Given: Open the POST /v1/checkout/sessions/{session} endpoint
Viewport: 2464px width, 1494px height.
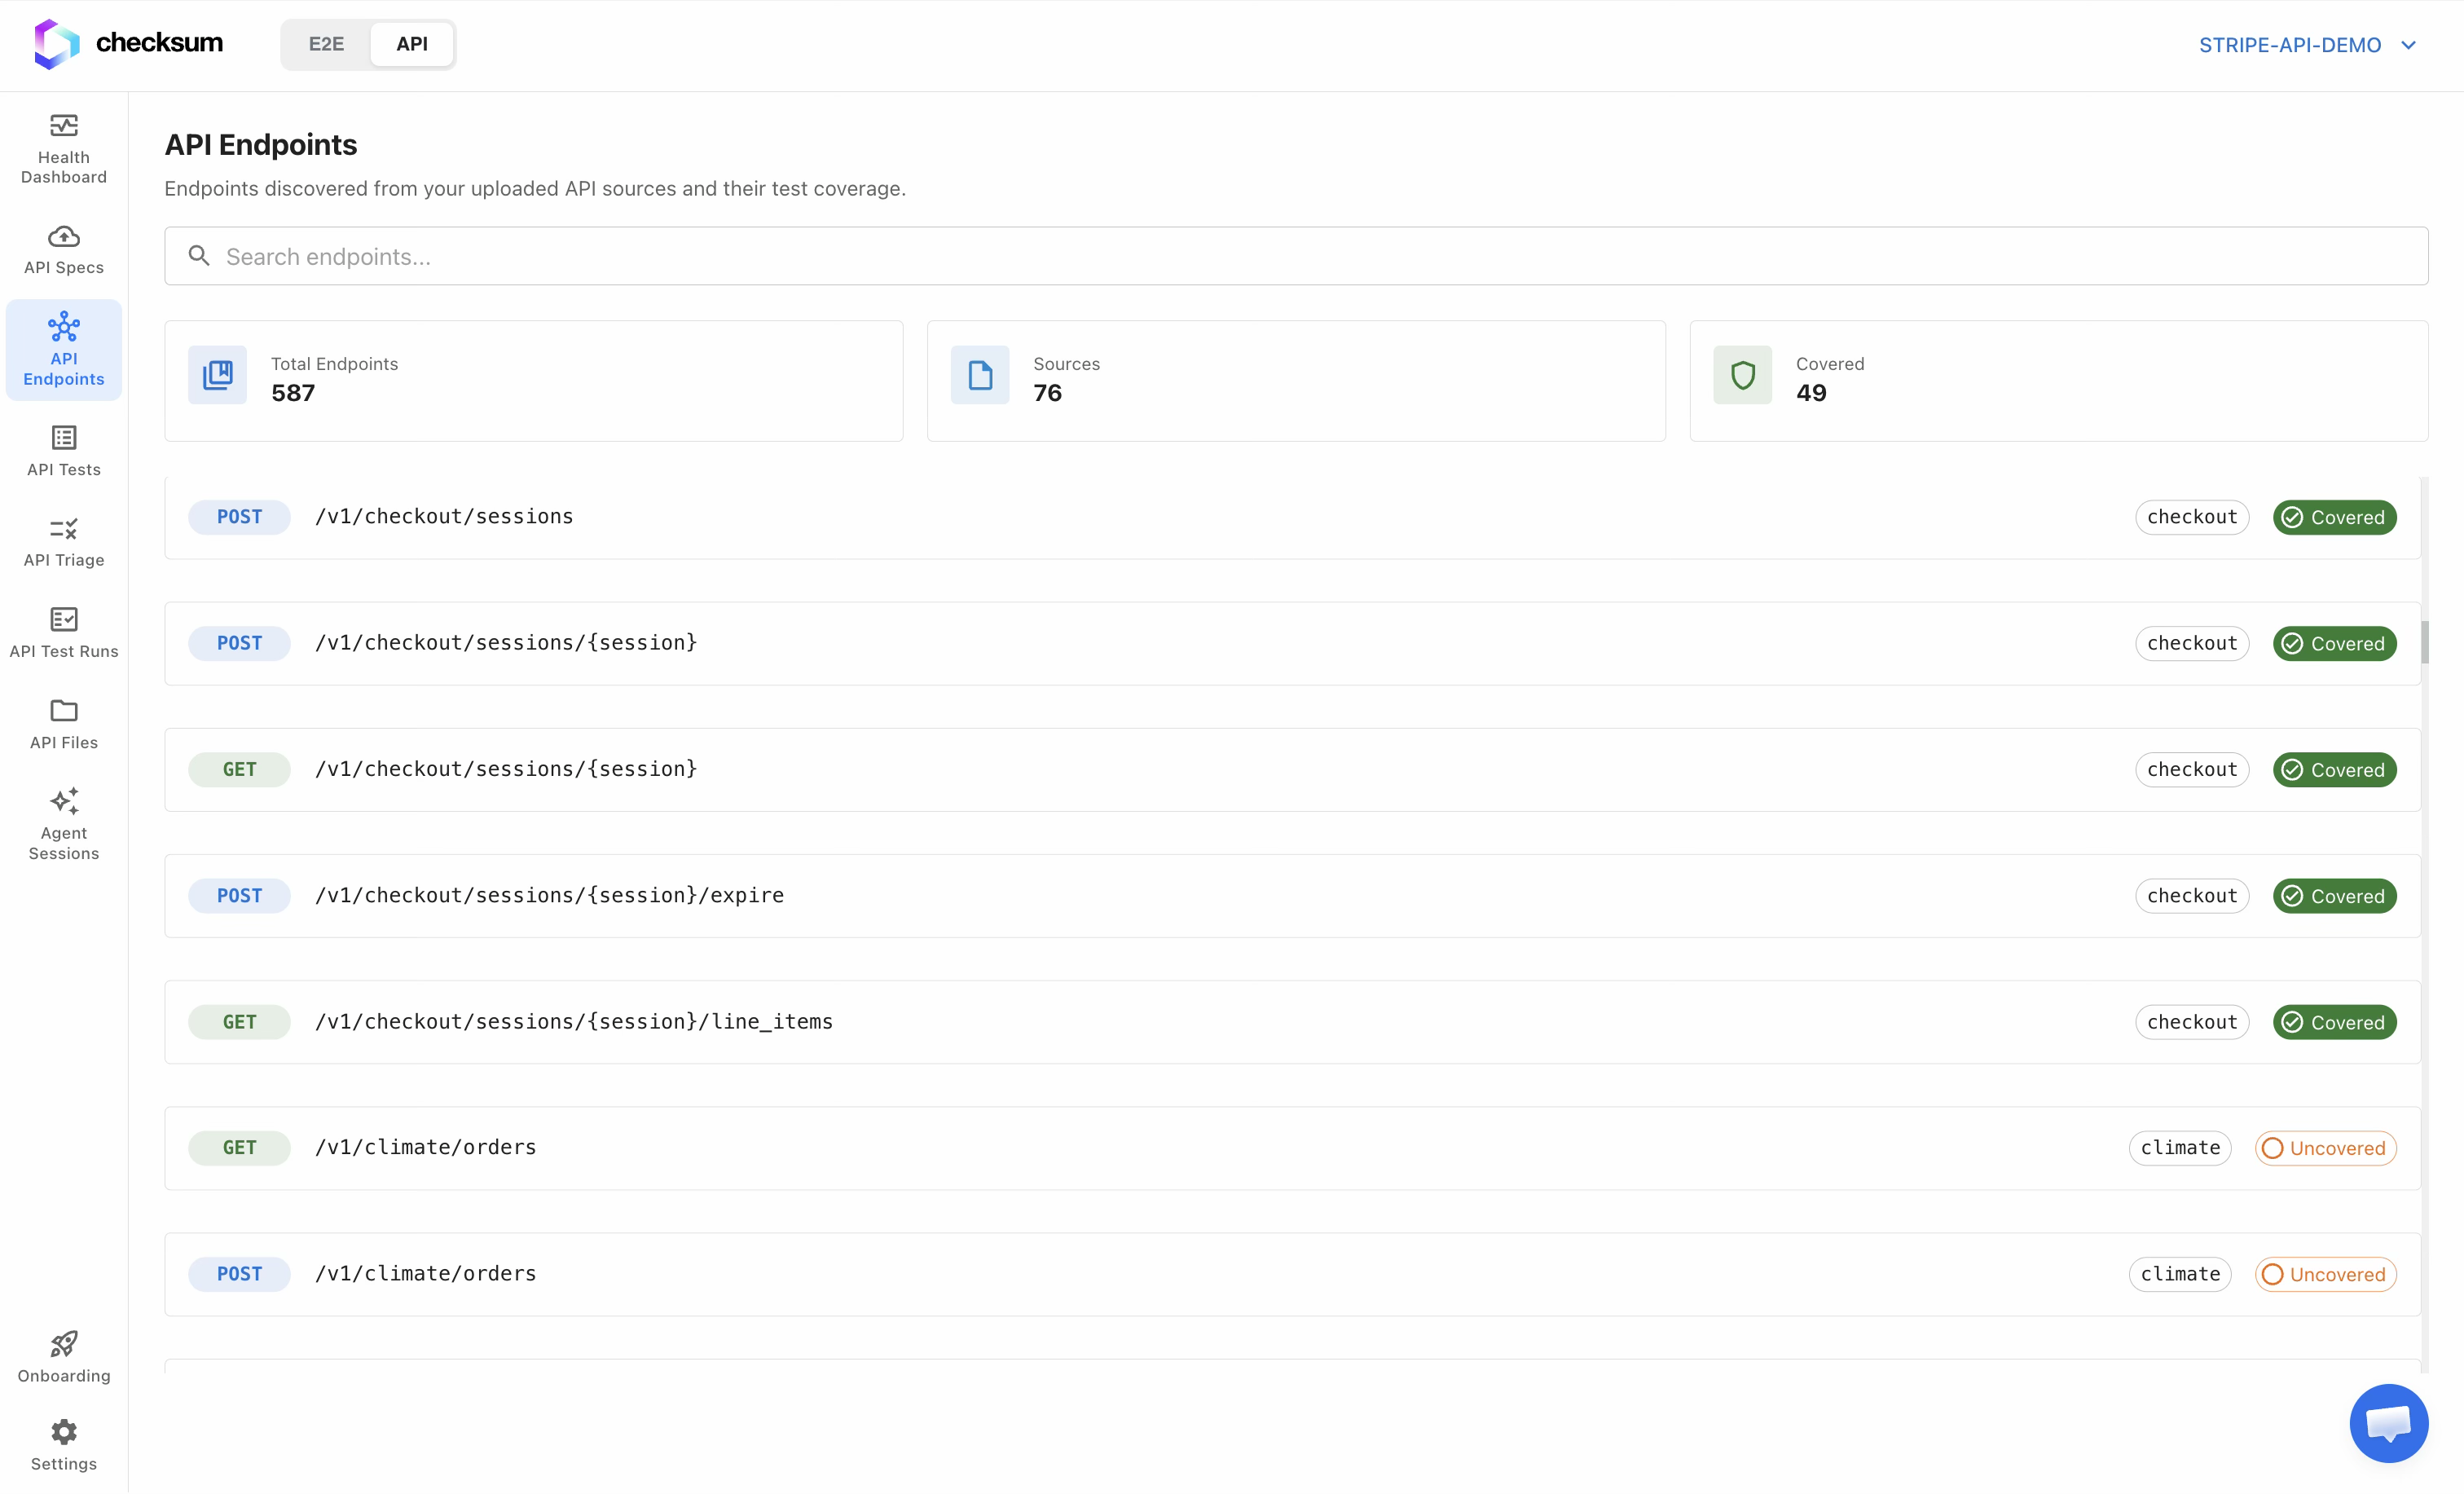Looking at the screenshot, I should 1292,643.
